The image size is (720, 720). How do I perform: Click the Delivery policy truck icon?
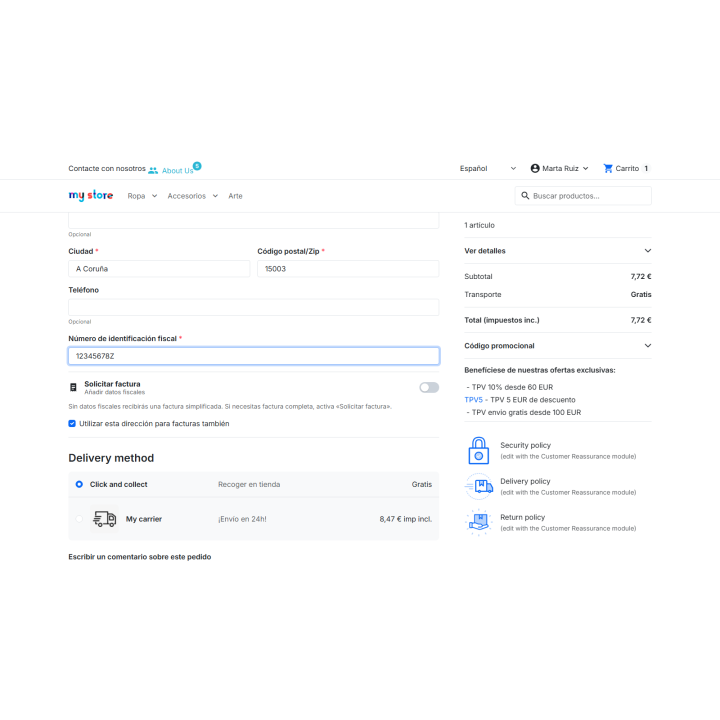click(x=478, y=486)
